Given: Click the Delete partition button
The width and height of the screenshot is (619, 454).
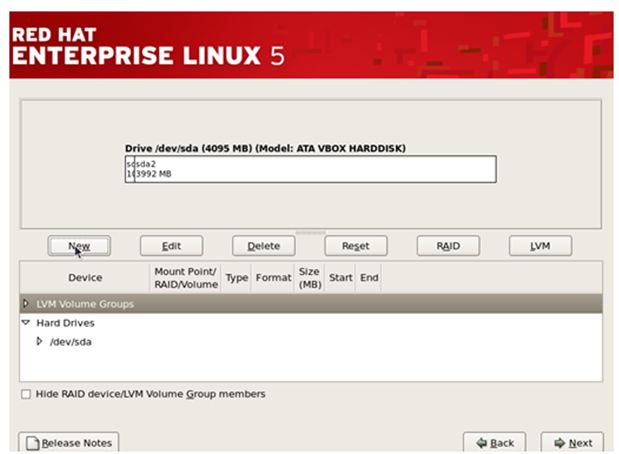Looking at the screenshot, I should pos(263,246).
